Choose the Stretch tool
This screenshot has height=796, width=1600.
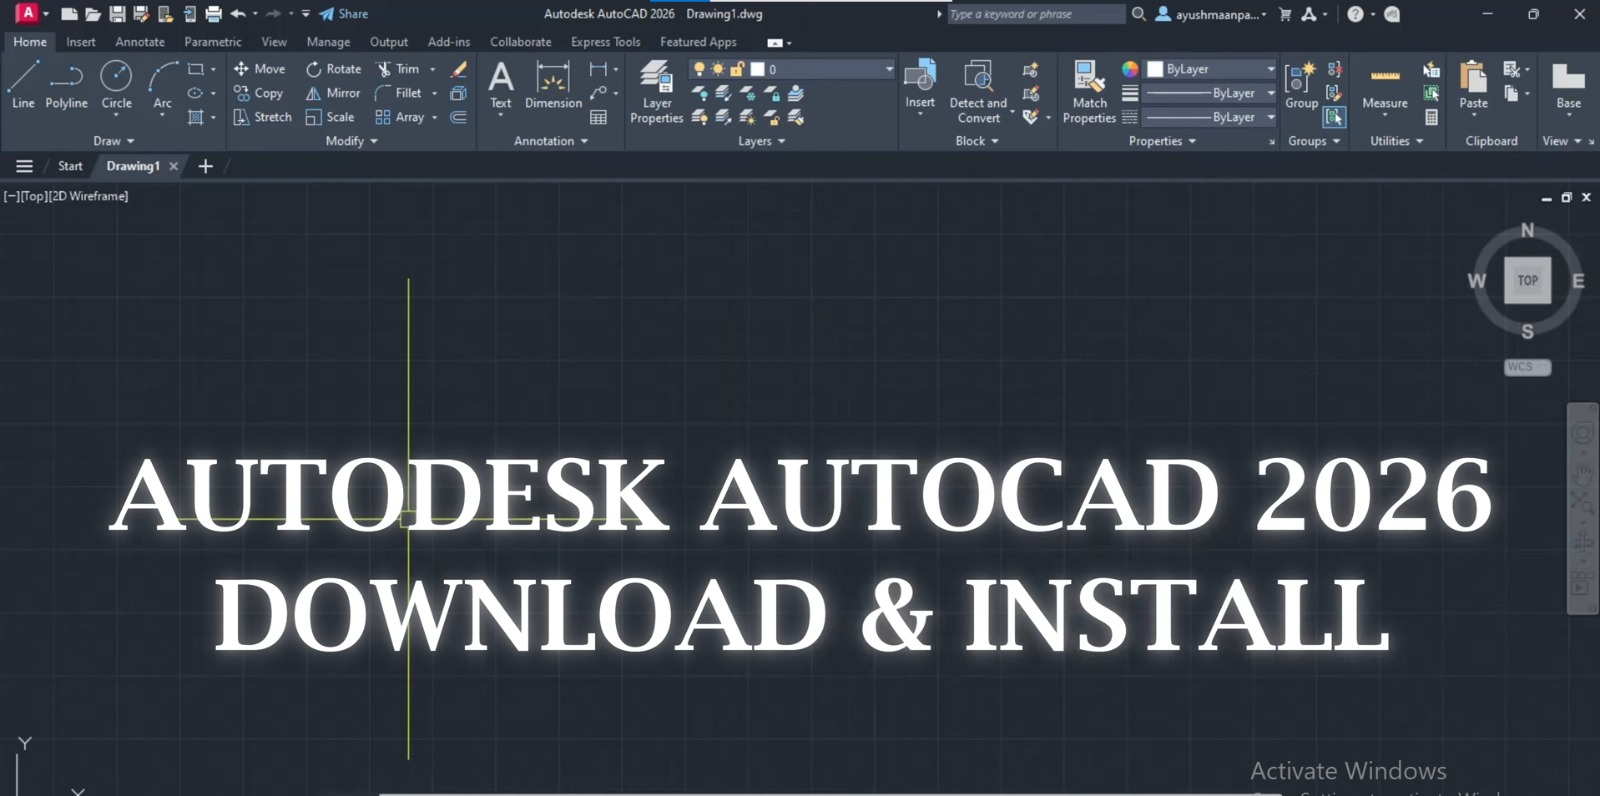pyautogui.click(x=262, y=117)
